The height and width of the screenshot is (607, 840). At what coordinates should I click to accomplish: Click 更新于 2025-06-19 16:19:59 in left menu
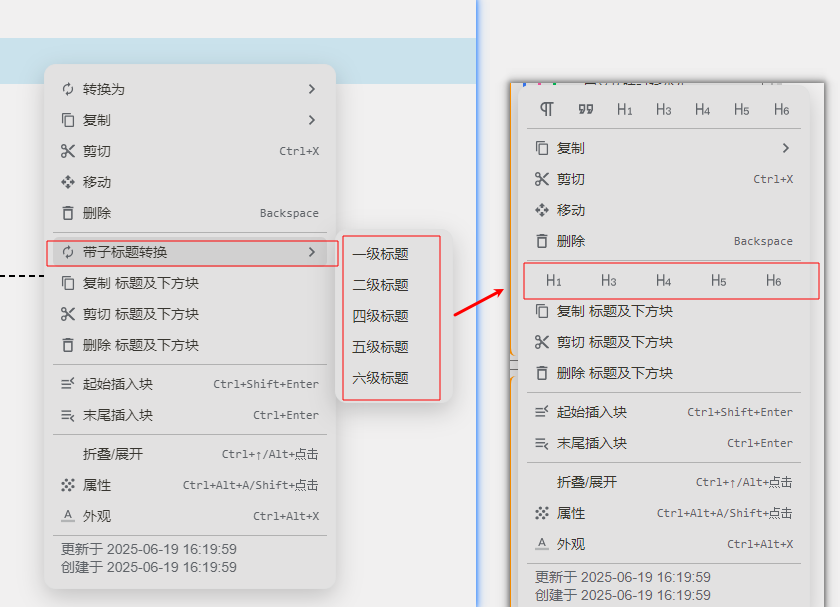tap(149, 549)
